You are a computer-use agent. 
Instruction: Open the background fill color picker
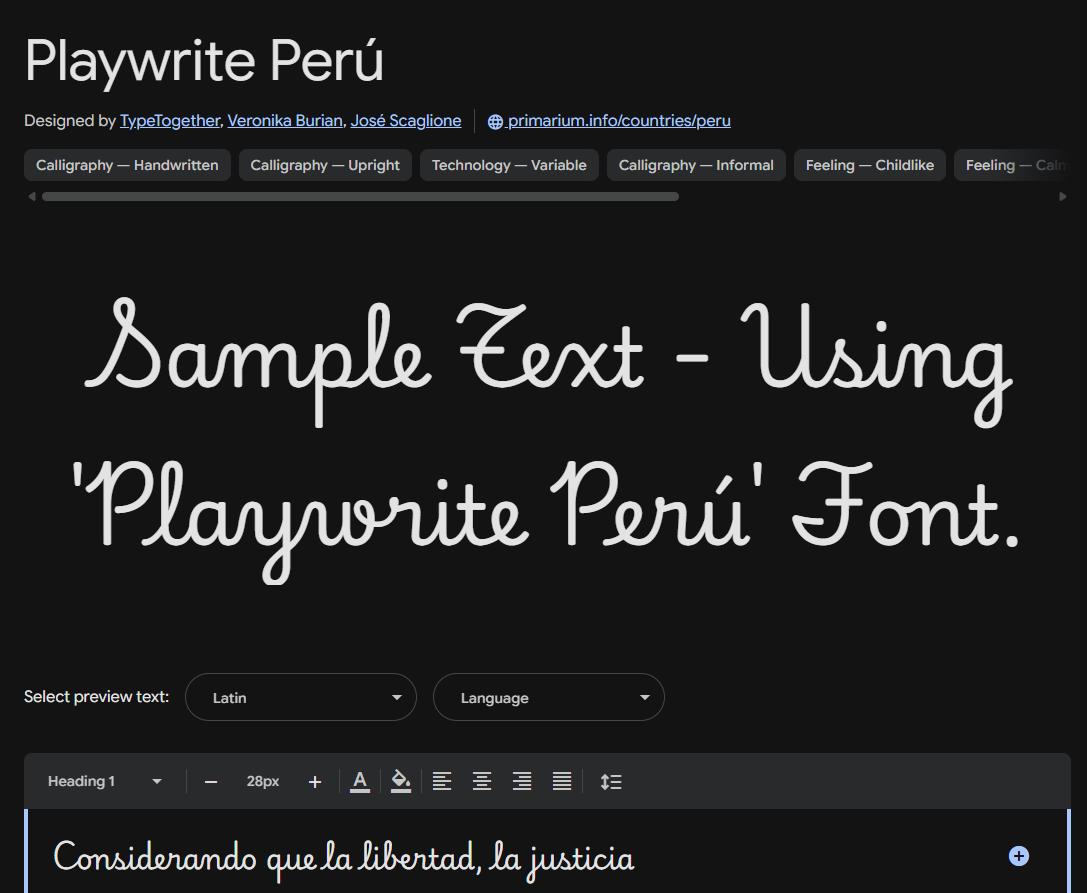coord(401,781)
